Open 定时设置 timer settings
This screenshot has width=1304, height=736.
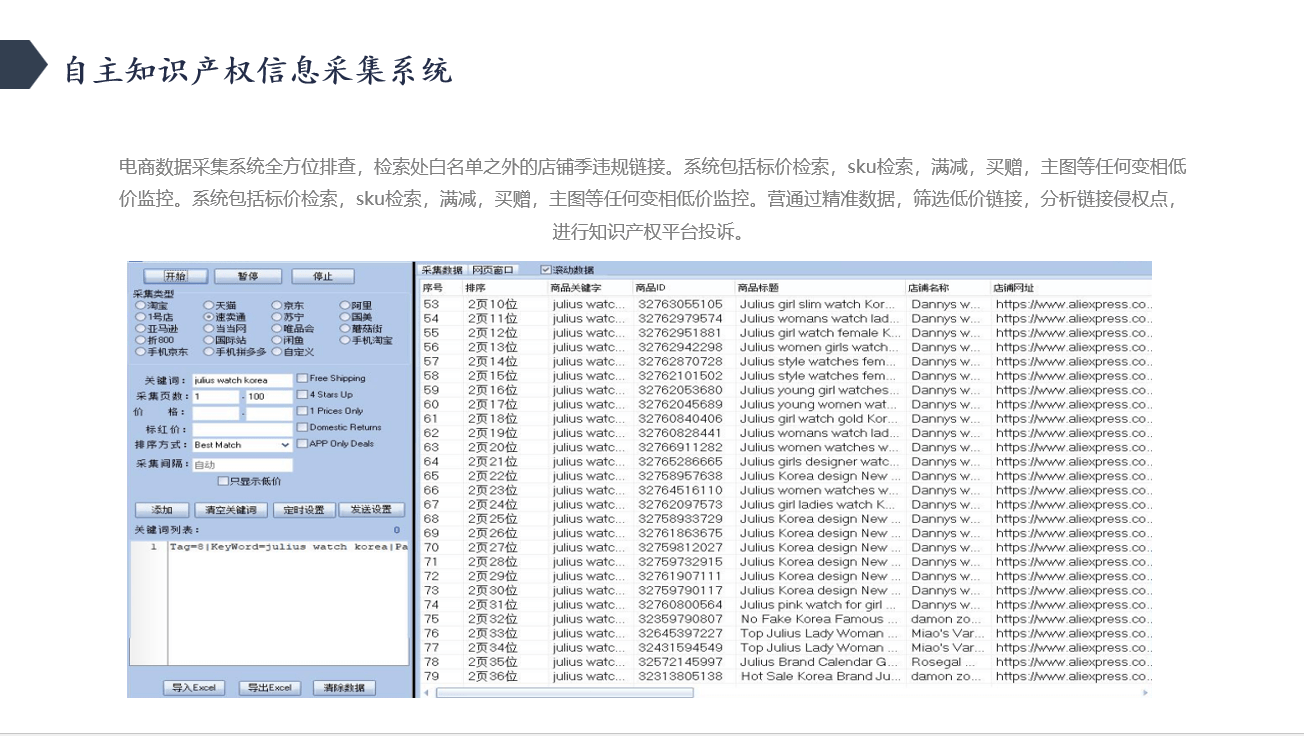[302, 510]
